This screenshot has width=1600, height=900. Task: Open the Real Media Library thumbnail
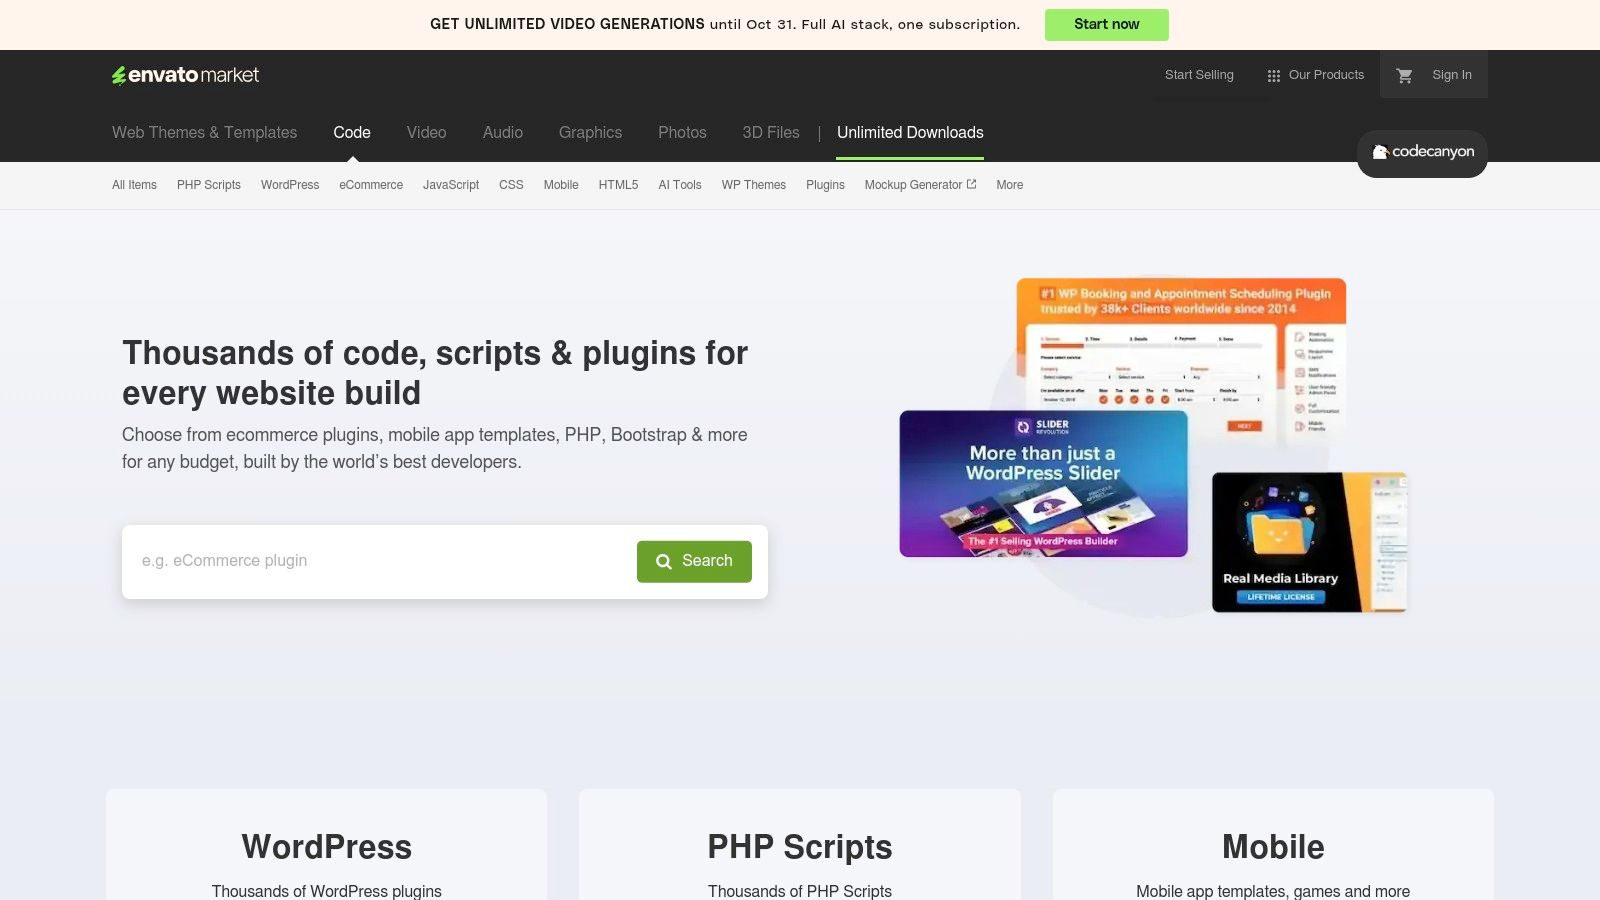click(1308, 542)
